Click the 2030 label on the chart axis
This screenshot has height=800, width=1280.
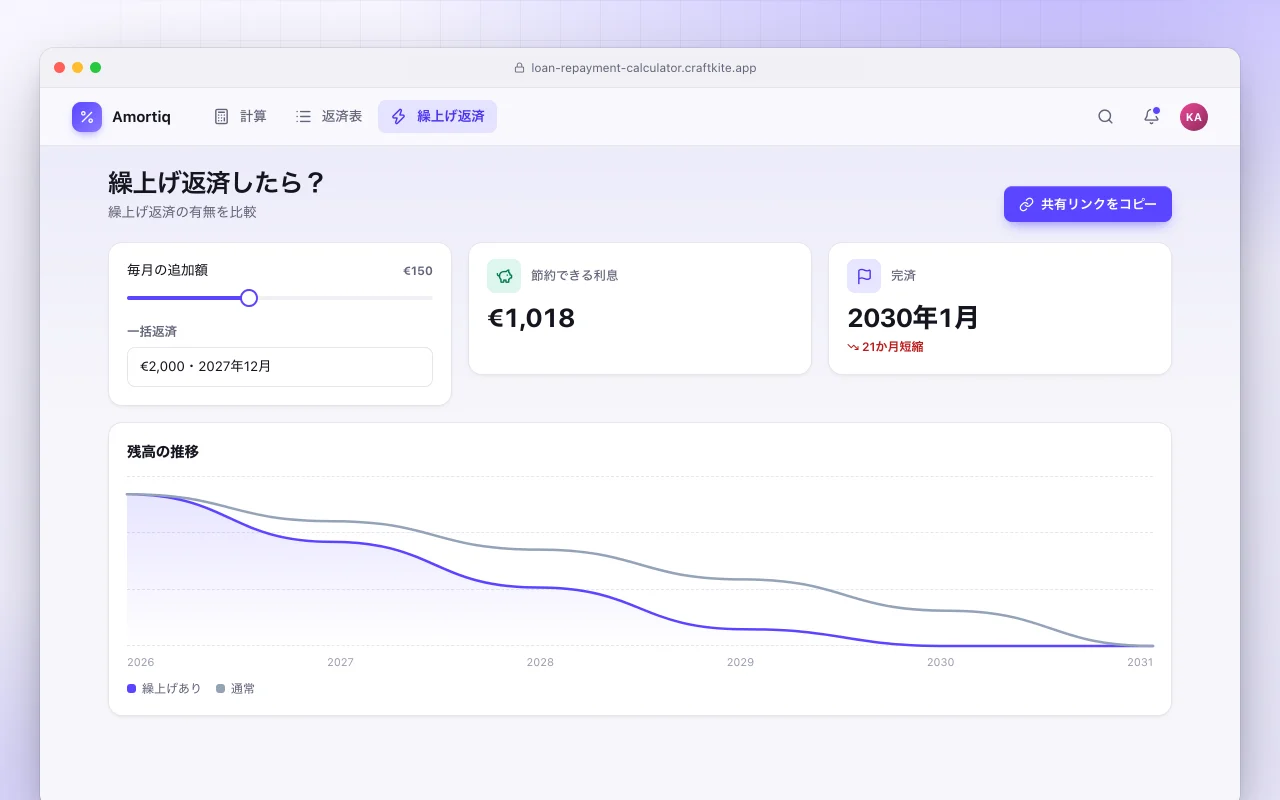pos(940,662)
